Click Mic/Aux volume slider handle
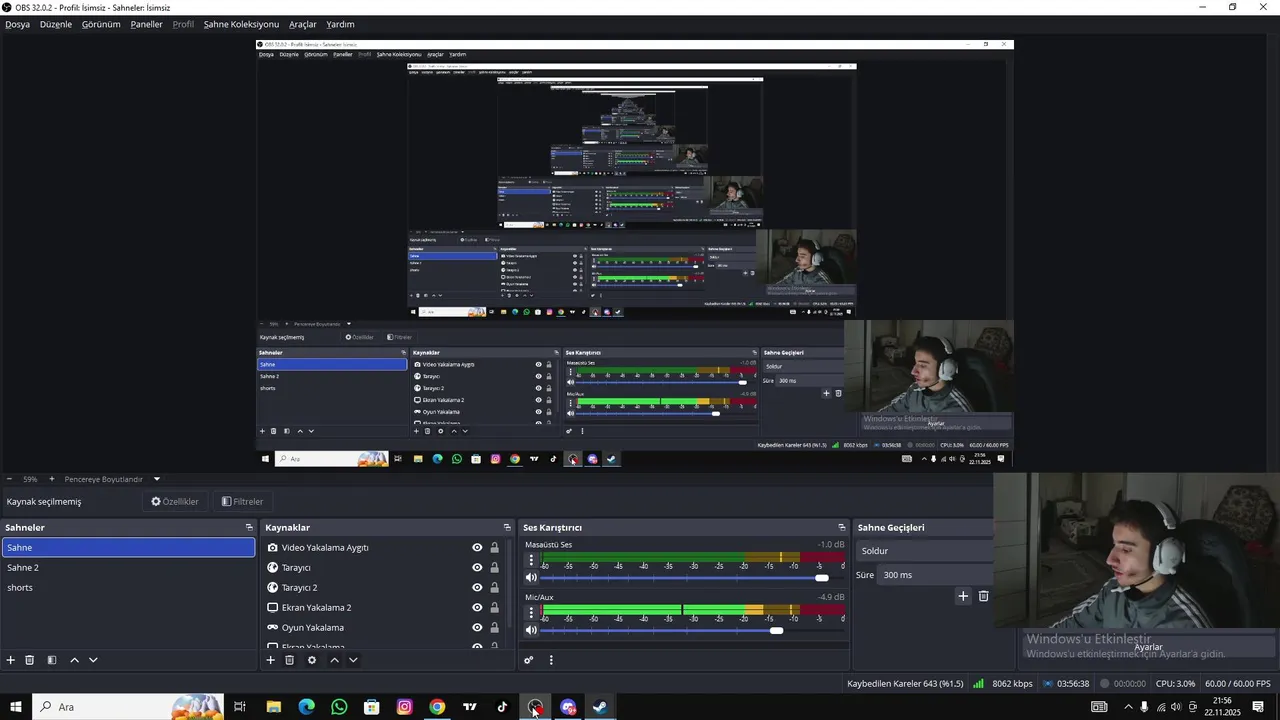 click(x=776, y=631)
